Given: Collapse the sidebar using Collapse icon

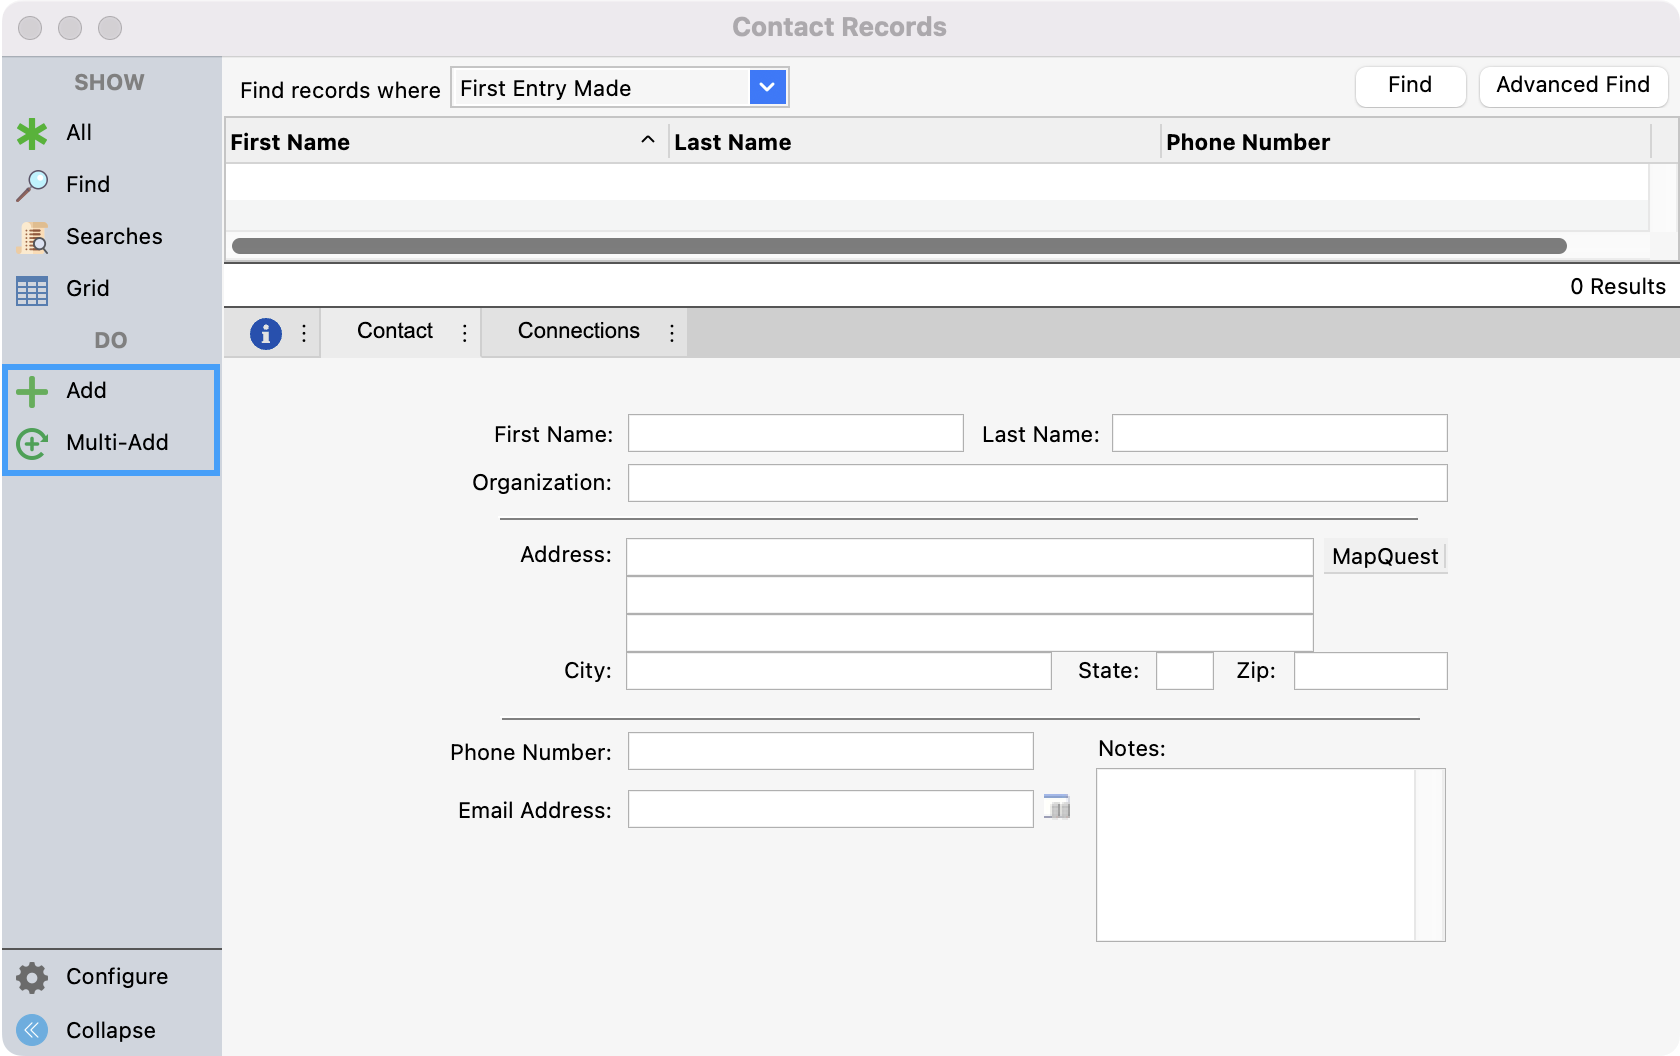Looking at the screenshot, I should click(x=32, y=1030).
